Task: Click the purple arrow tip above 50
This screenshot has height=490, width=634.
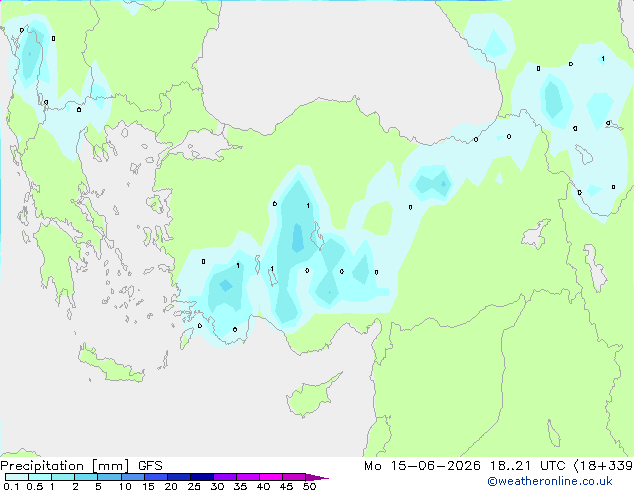Action: click(x=317, y=477)
